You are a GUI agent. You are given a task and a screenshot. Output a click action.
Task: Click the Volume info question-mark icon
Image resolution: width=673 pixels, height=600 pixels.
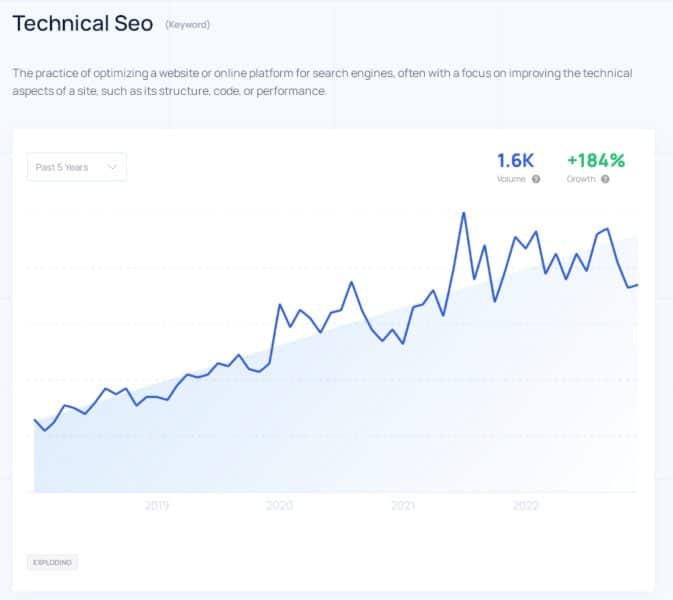537,179
